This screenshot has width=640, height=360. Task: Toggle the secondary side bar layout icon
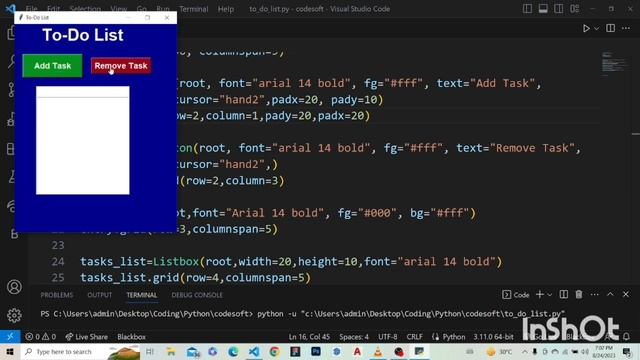(558, 9)
